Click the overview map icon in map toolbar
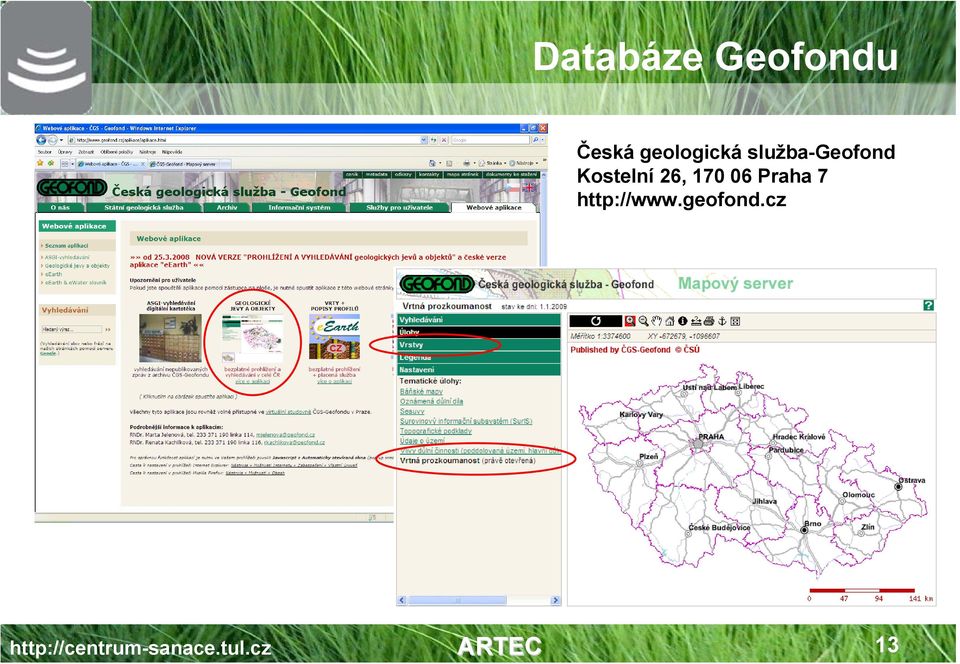The image size is (960, 664). pyautogui.click(x=735, y=321)
